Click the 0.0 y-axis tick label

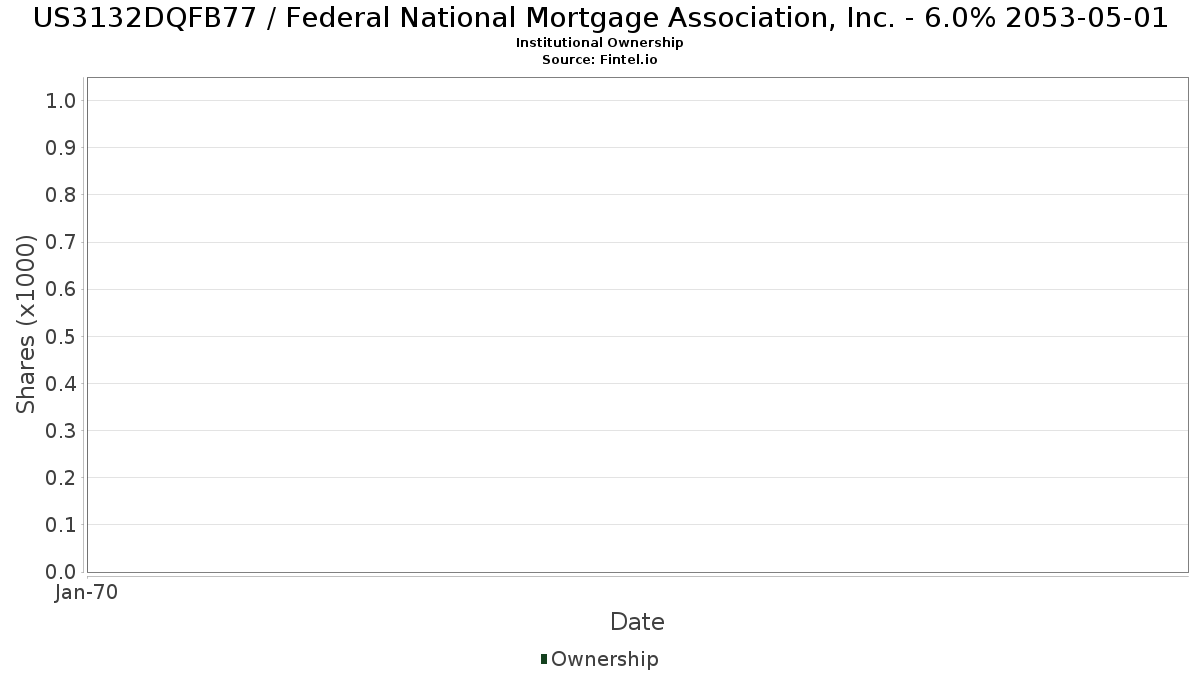[x=62, y=572]
